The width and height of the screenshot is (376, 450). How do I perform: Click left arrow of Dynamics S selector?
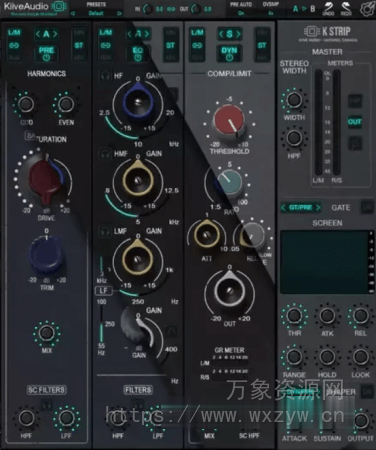(x=221, y=34)
